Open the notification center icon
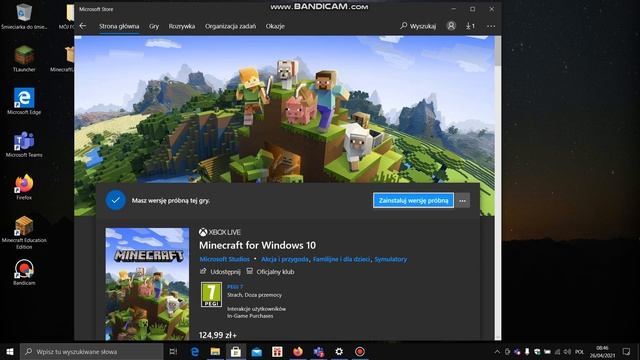640x360 pixels. (x=627, y=351)
